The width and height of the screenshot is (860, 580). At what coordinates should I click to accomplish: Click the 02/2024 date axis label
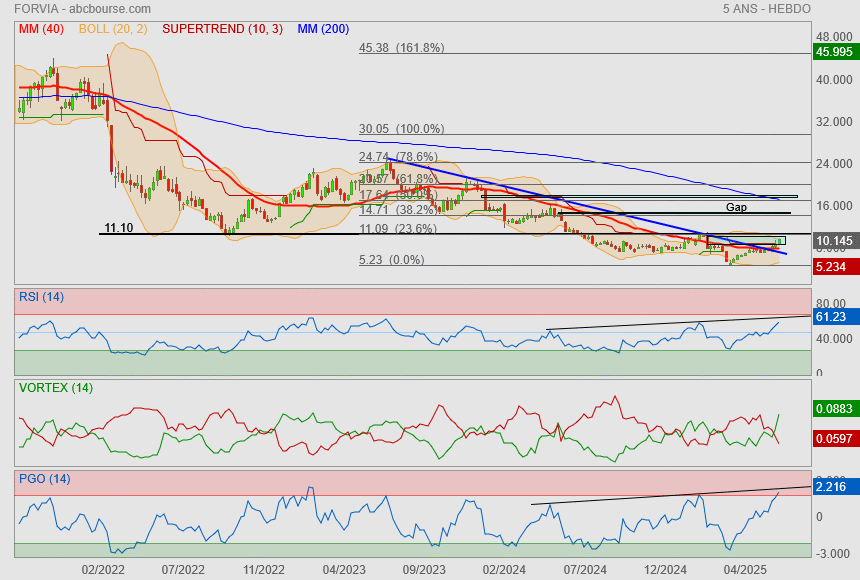pyautogui.click(x=504, y=570)
